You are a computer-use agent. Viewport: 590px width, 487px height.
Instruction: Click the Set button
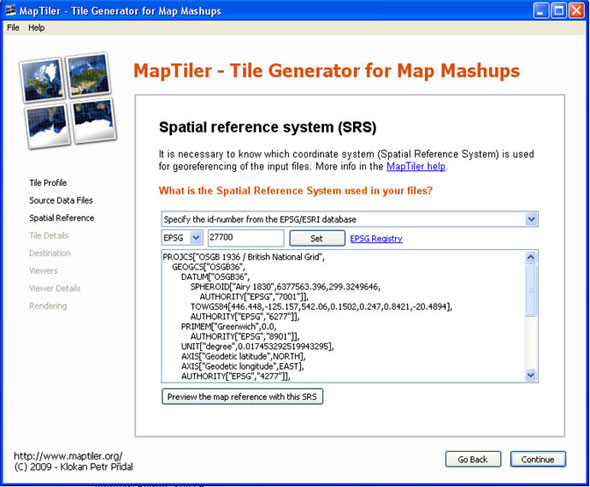(317, 238)
